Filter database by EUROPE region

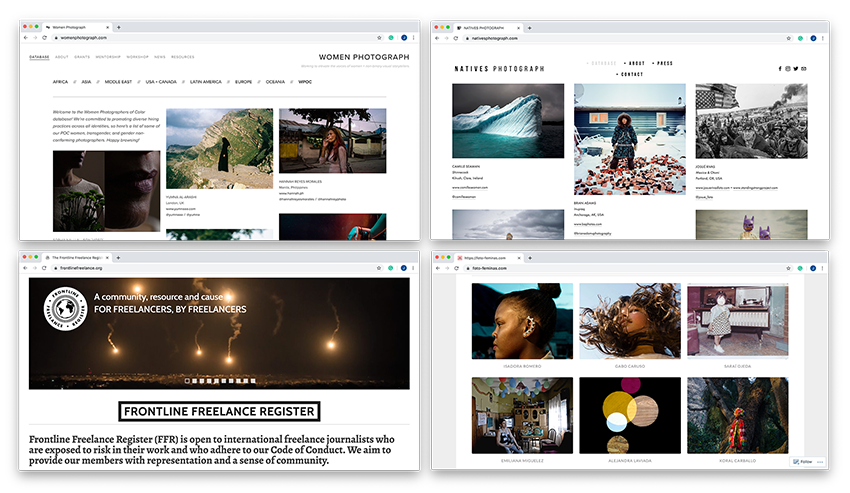click(x=243, y=82)
